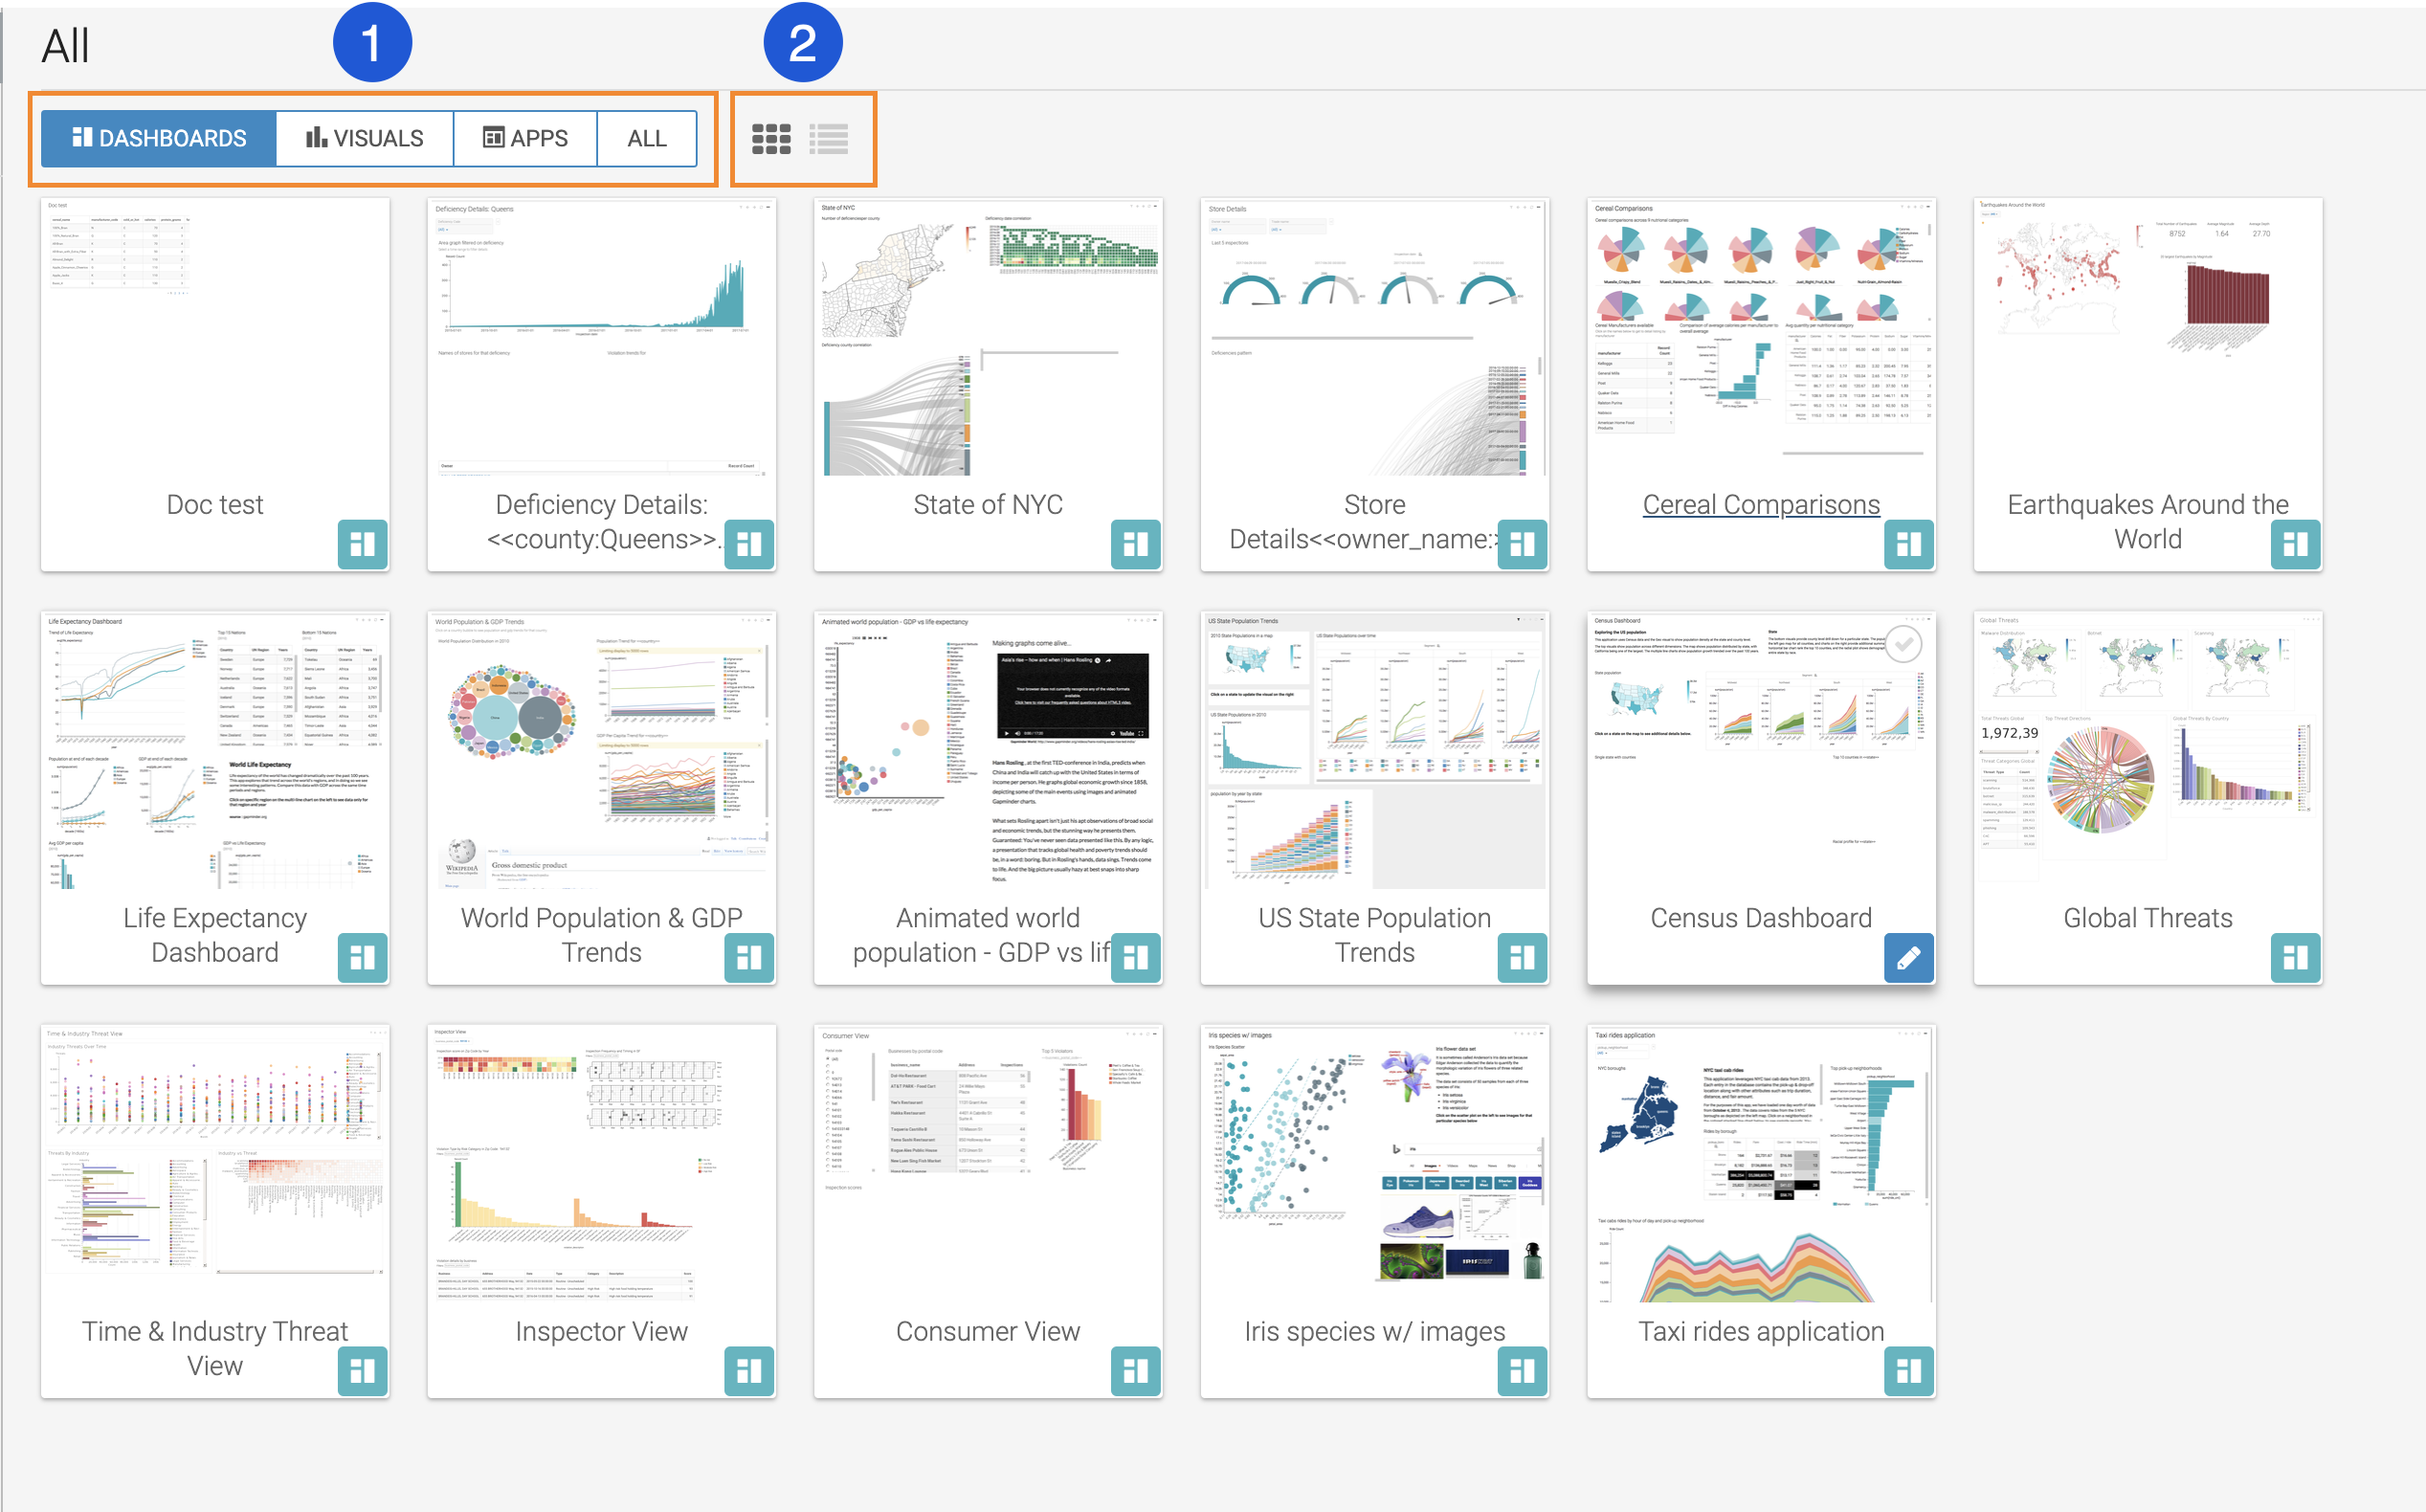The width and height of the screenshot is (2426, 1512).
Task: Click dashboard icon on State of NYC card
Action: coord(1135,544)
